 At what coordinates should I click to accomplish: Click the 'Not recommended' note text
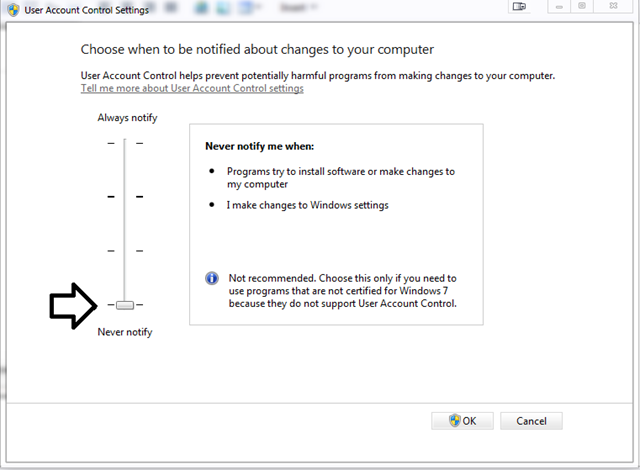pos(342,291)
